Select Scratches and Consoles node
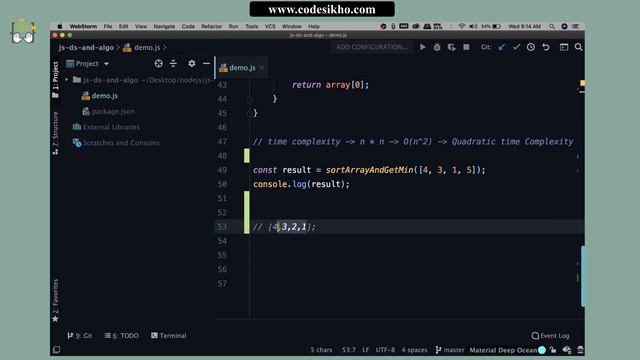 [116, 142]
